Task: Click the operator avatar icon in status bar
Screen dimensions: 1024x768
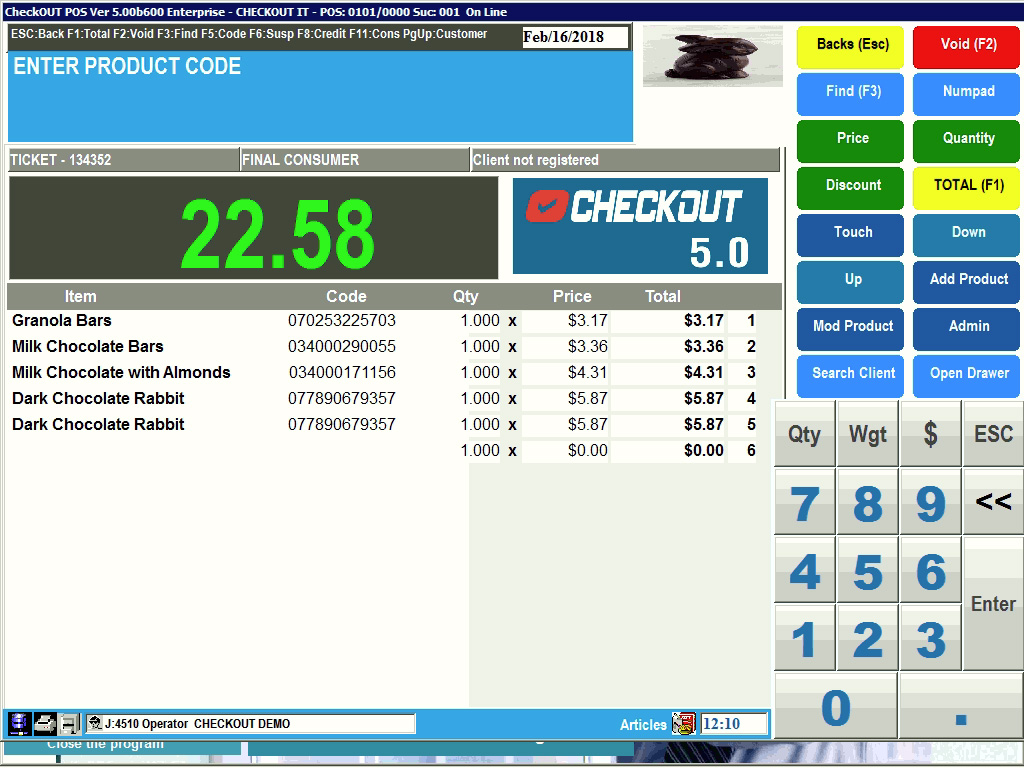Action: click(95, 723)
